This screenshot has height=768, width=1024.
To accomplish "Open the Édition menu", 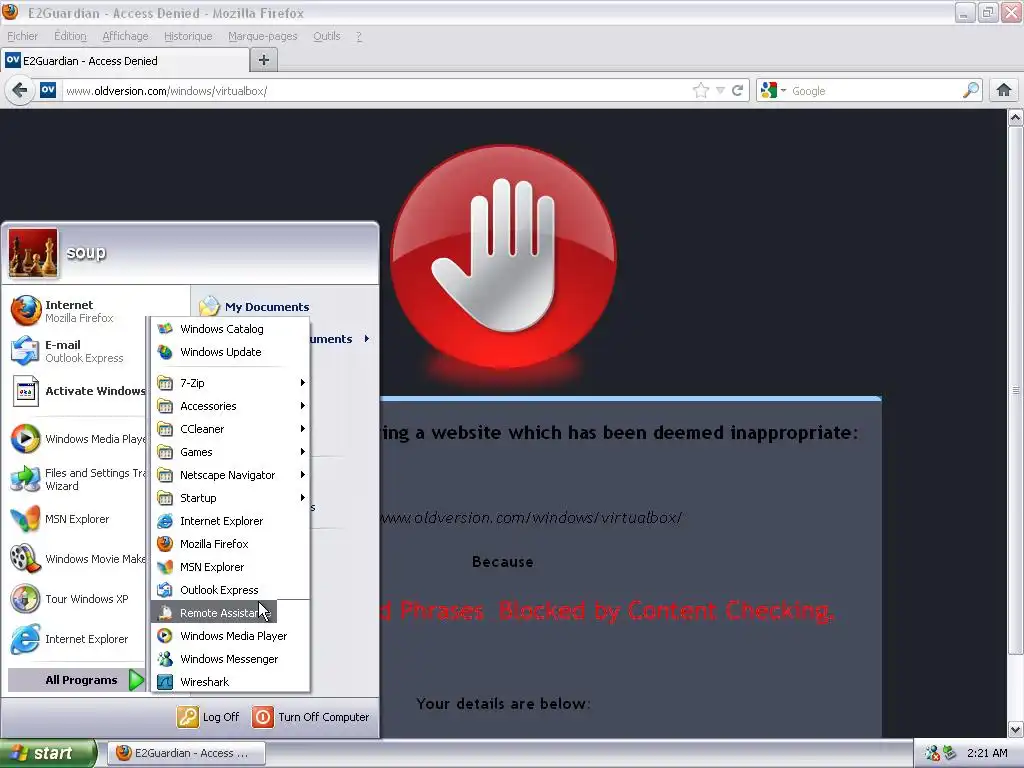I will 70,36.
